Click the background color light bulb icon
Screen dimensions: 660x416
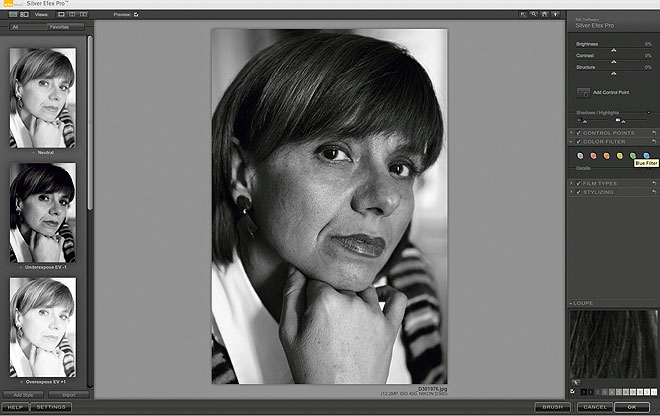click(x=556, y=14)
